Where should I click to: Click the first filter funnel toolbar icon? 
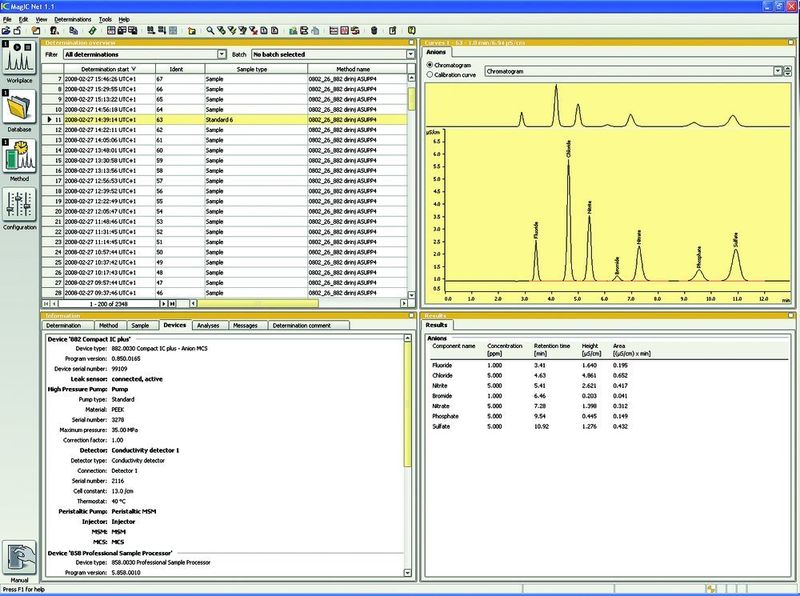[220, 31]
